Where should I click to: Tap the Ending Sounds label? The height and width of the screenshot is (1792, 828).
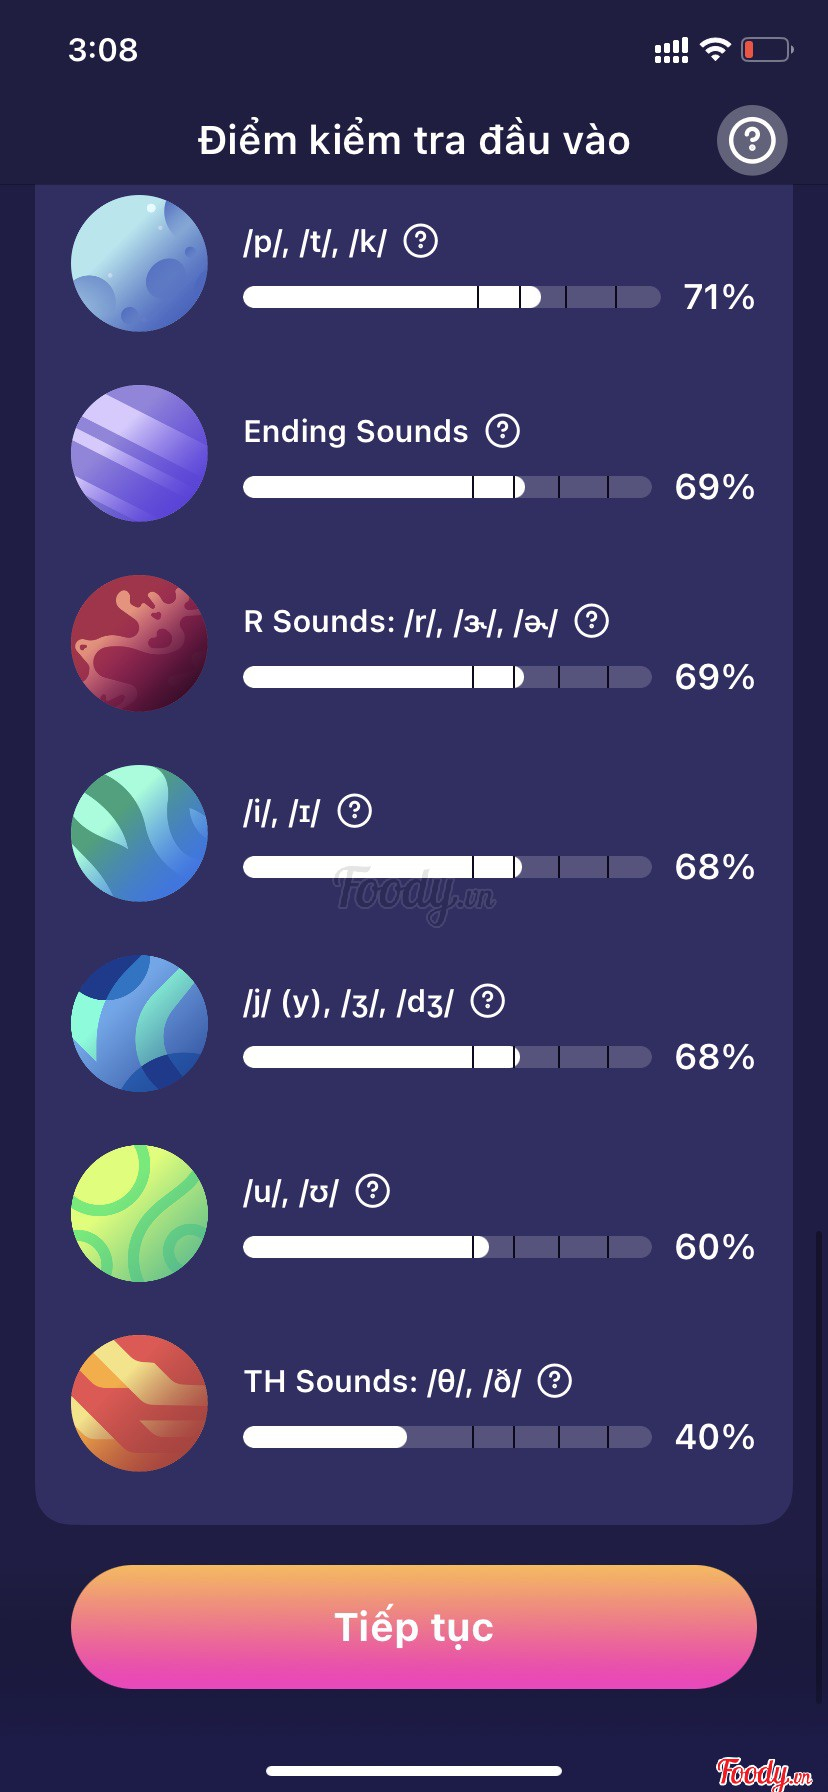[356, 431]
